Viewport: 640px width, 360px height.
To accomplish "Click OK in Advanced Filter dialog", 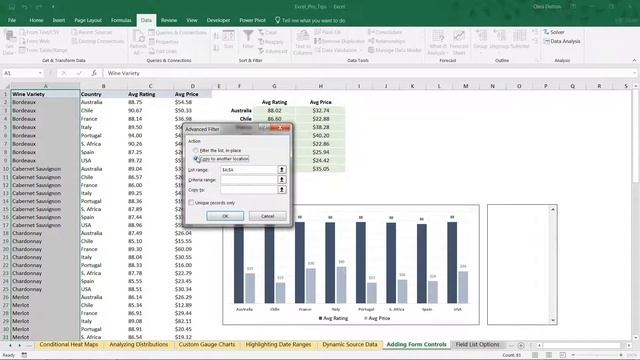I will click(225, 216).
